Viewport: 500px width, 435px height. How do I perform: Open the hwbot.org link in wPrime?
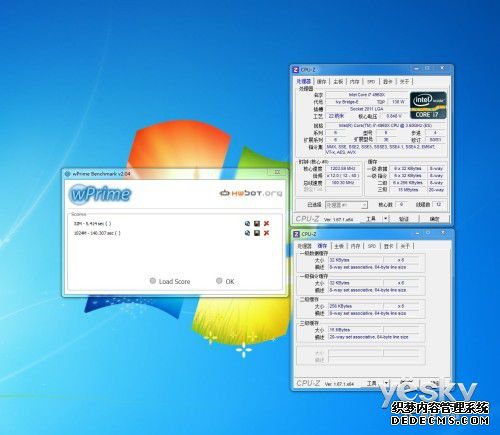pos(251,193)
